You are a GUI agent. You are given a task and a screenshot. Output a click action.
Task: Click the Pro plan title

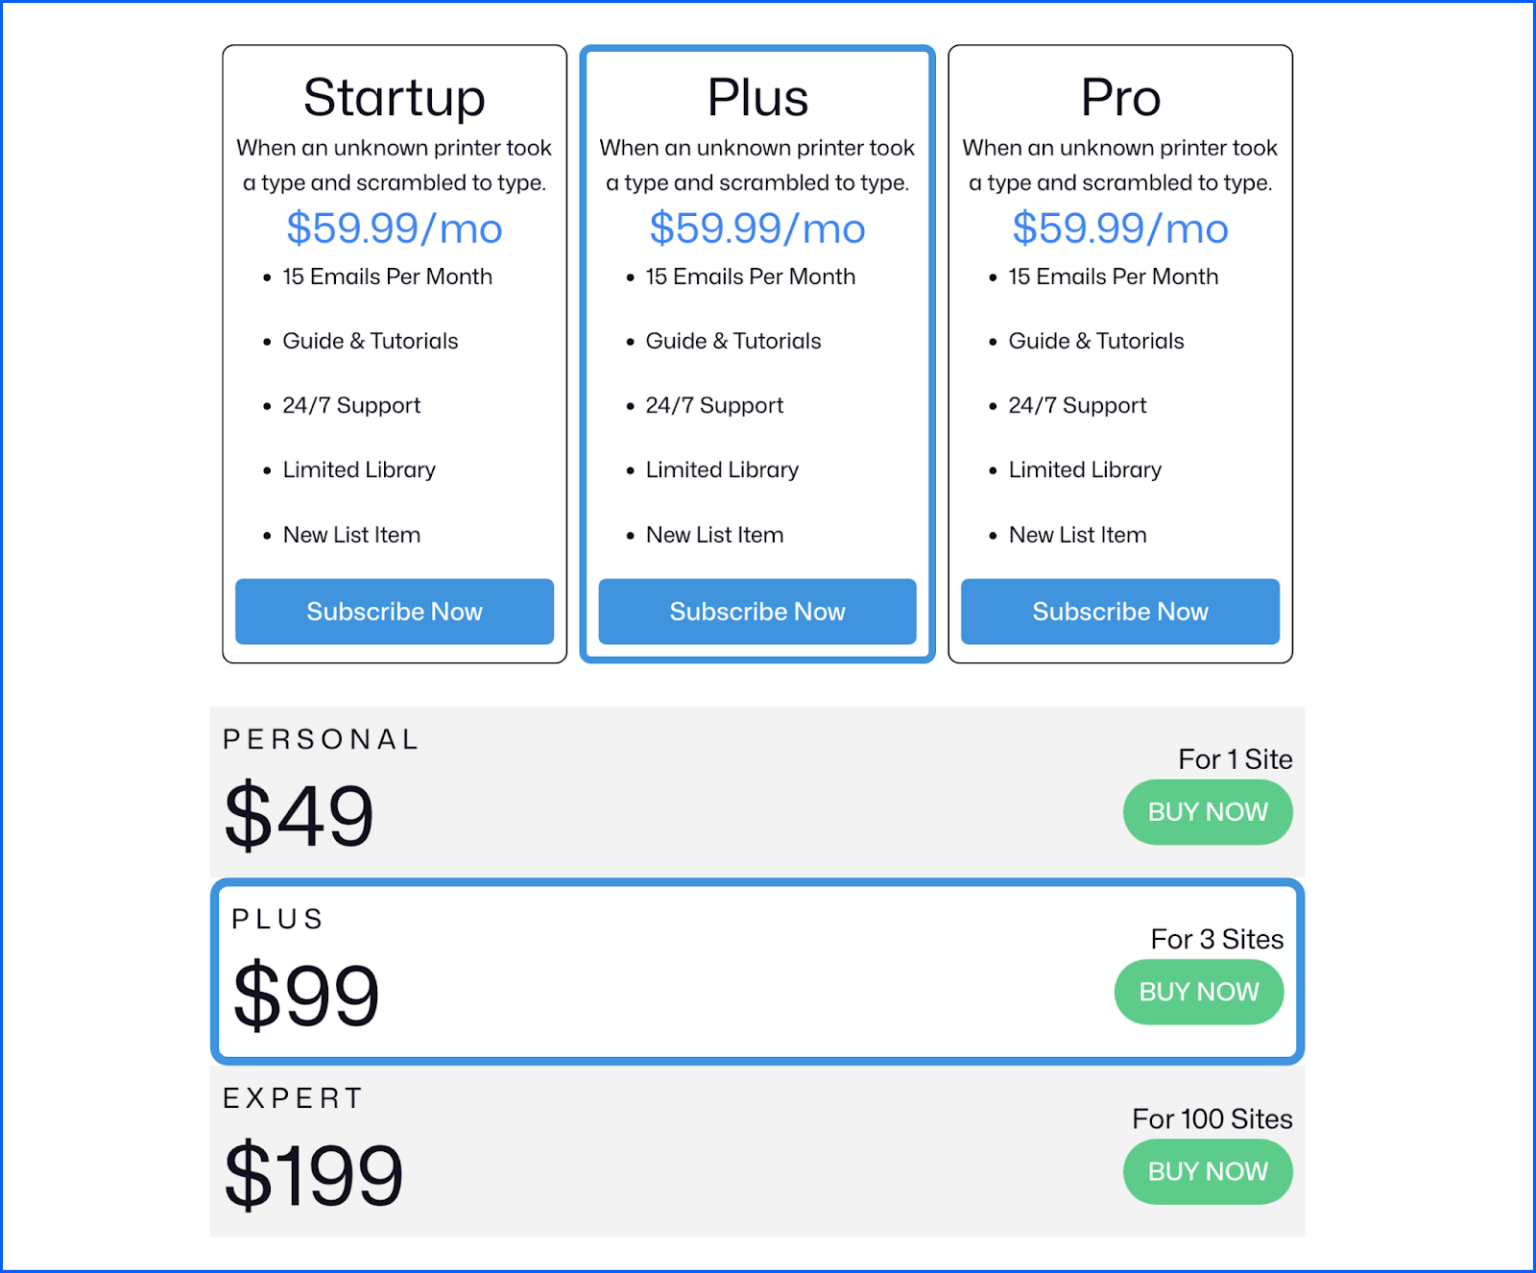coord(1120,98)
